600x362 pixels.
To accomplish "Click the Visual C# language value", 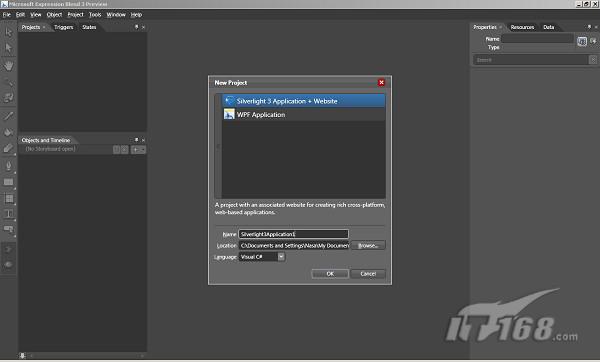I will pyautogui.click(x=251, y=257).
